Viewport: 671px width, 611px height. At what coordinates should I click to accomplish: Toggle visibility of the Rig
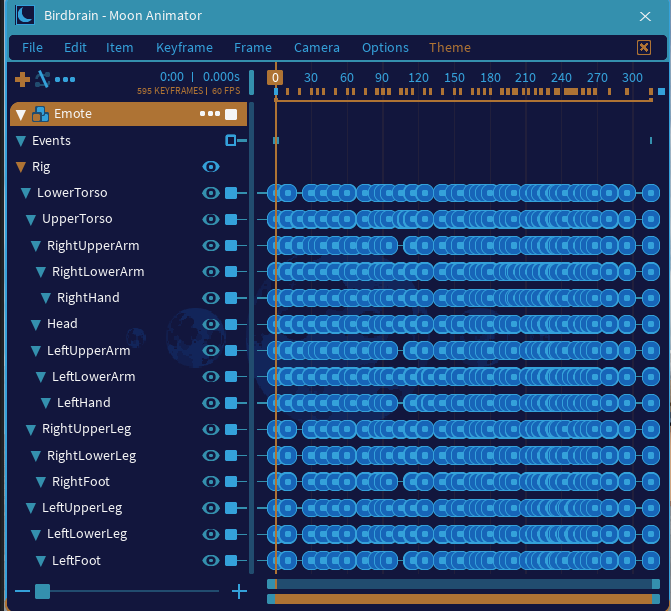point(211,166)
